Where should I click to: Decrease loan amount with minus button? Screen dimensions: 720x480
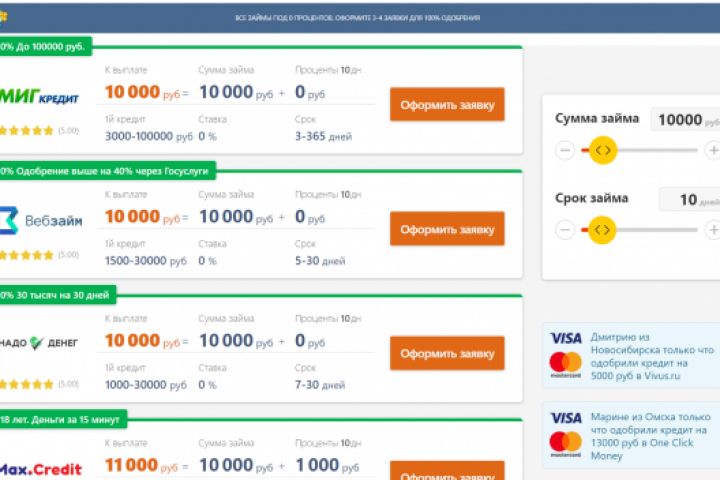click(565, 150)
